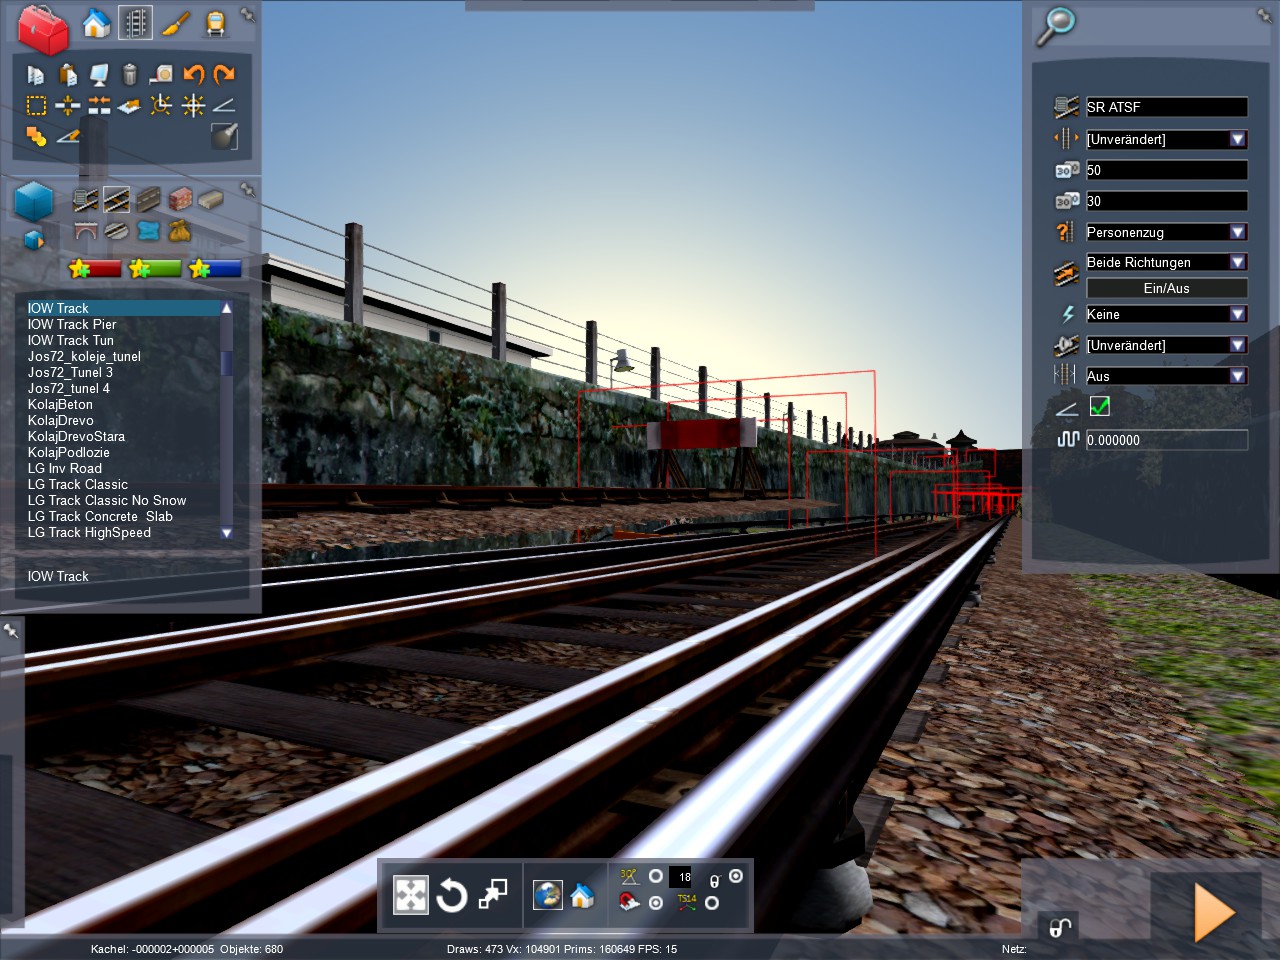The width and height of the screenshot is (1280, 960).
Task: Select the grey stone block mode icon
Action: point(211,200)
